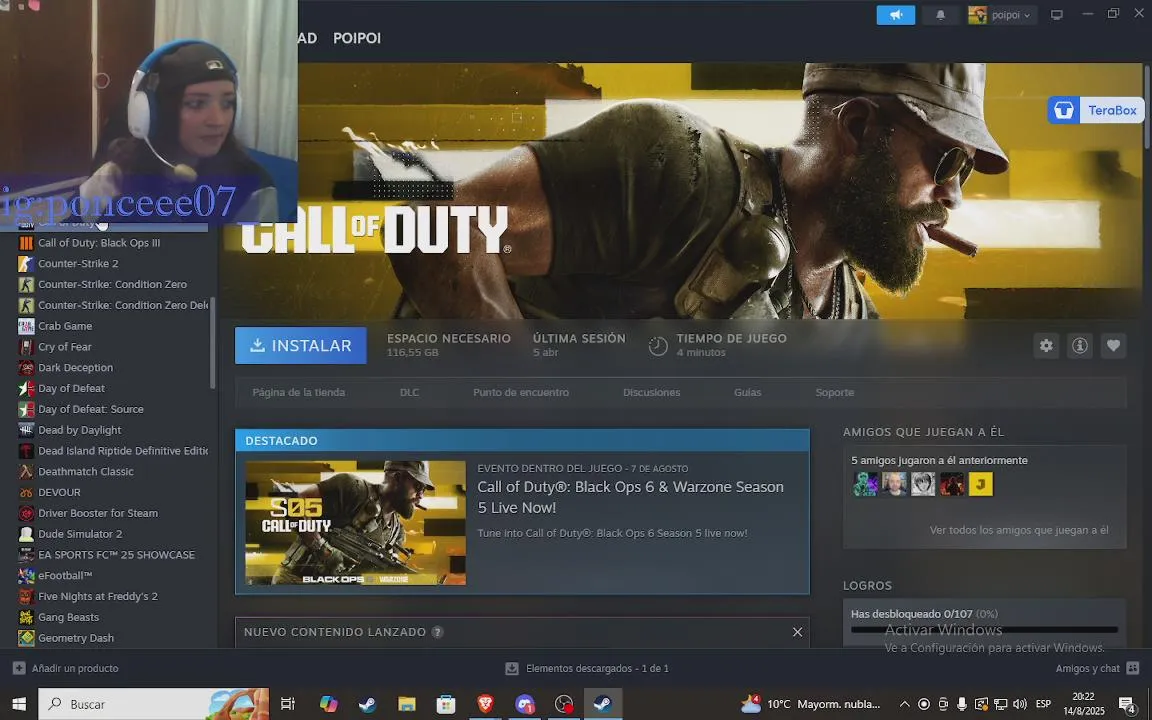Image resolution: width=1152 pixels, height=720 pixels.
Task: Click Ver todos los amigos que juegan
Action: tap(1019, 530)
